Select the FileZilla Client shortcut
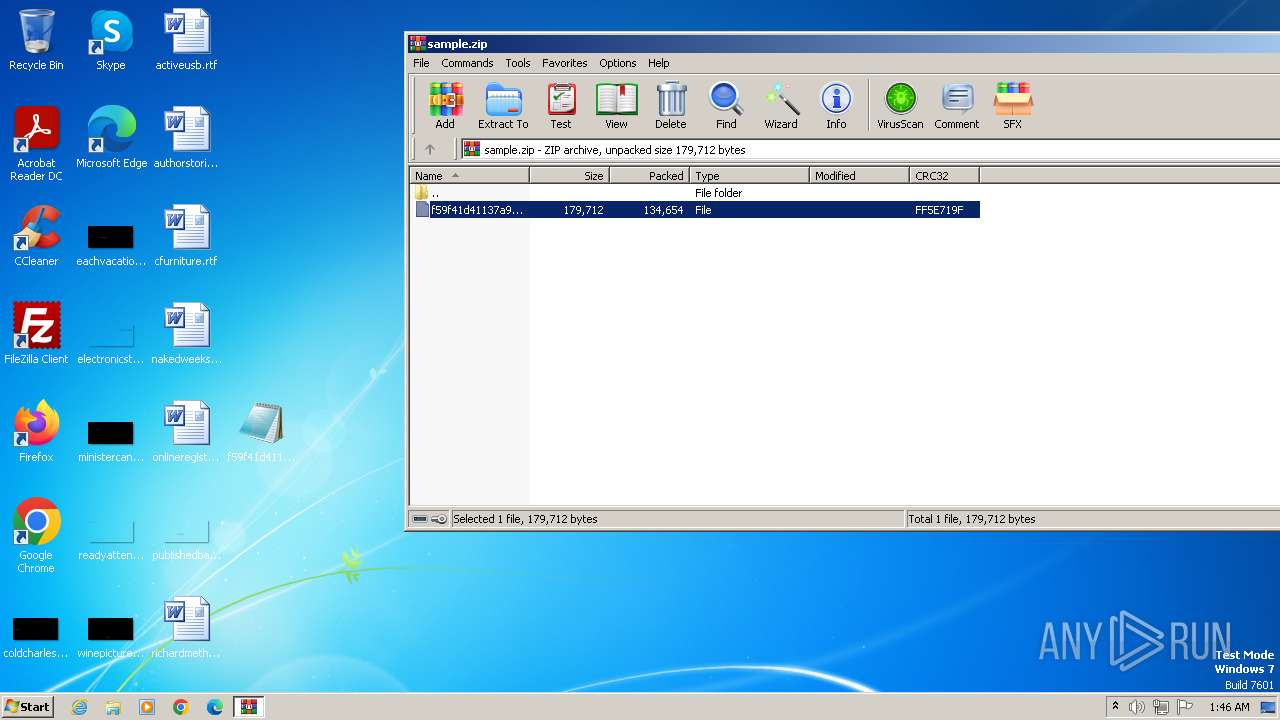1280x720 pixels. tap(36, 333)
